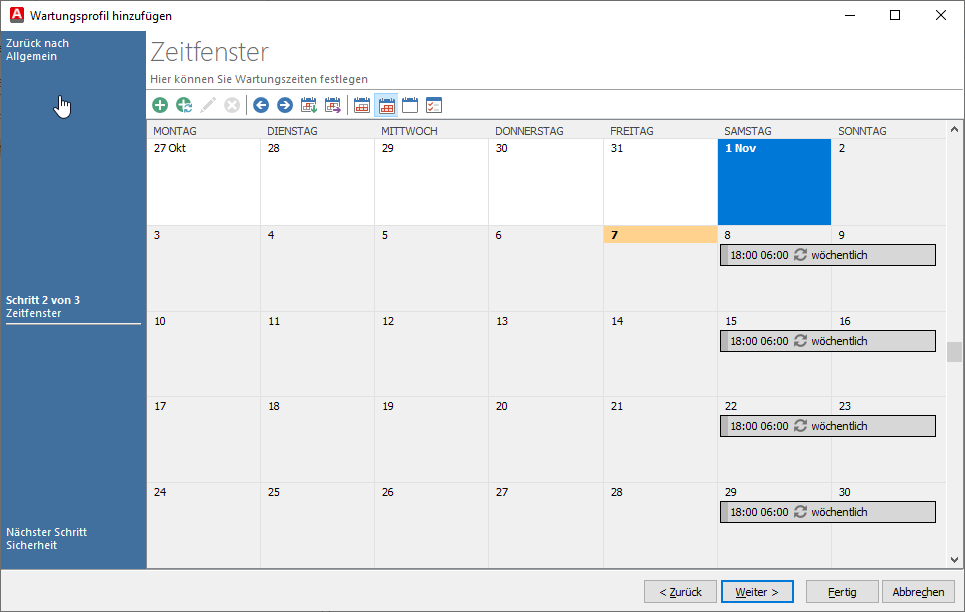Select the weekly entry on Saturday 22
The height and width of the screenshot is (612, 965).
[827, 426]
